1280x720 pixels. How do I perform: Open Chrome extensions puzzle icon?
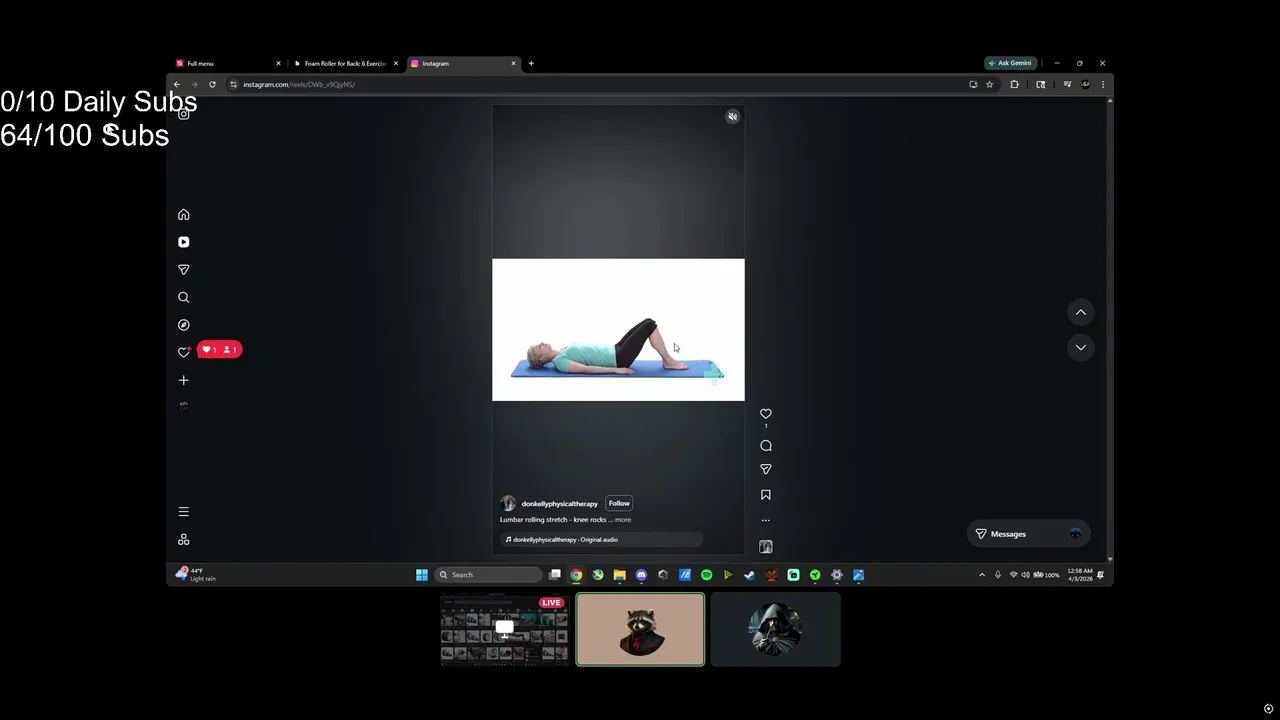pos(1014,84)
